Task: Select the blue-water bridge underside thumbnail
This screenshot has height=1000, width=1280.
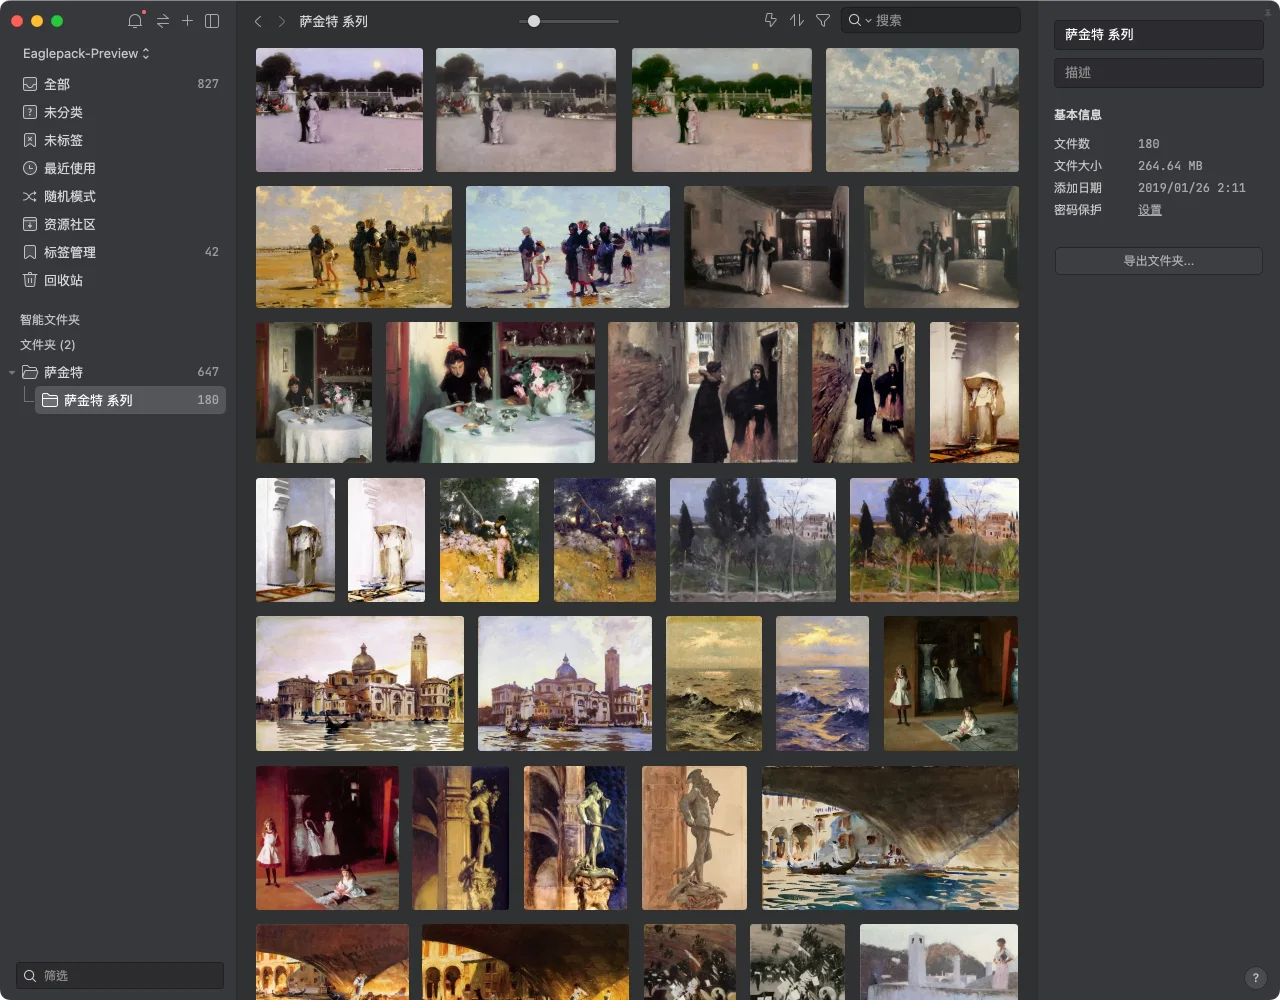Action: click(x=890, y=838)
